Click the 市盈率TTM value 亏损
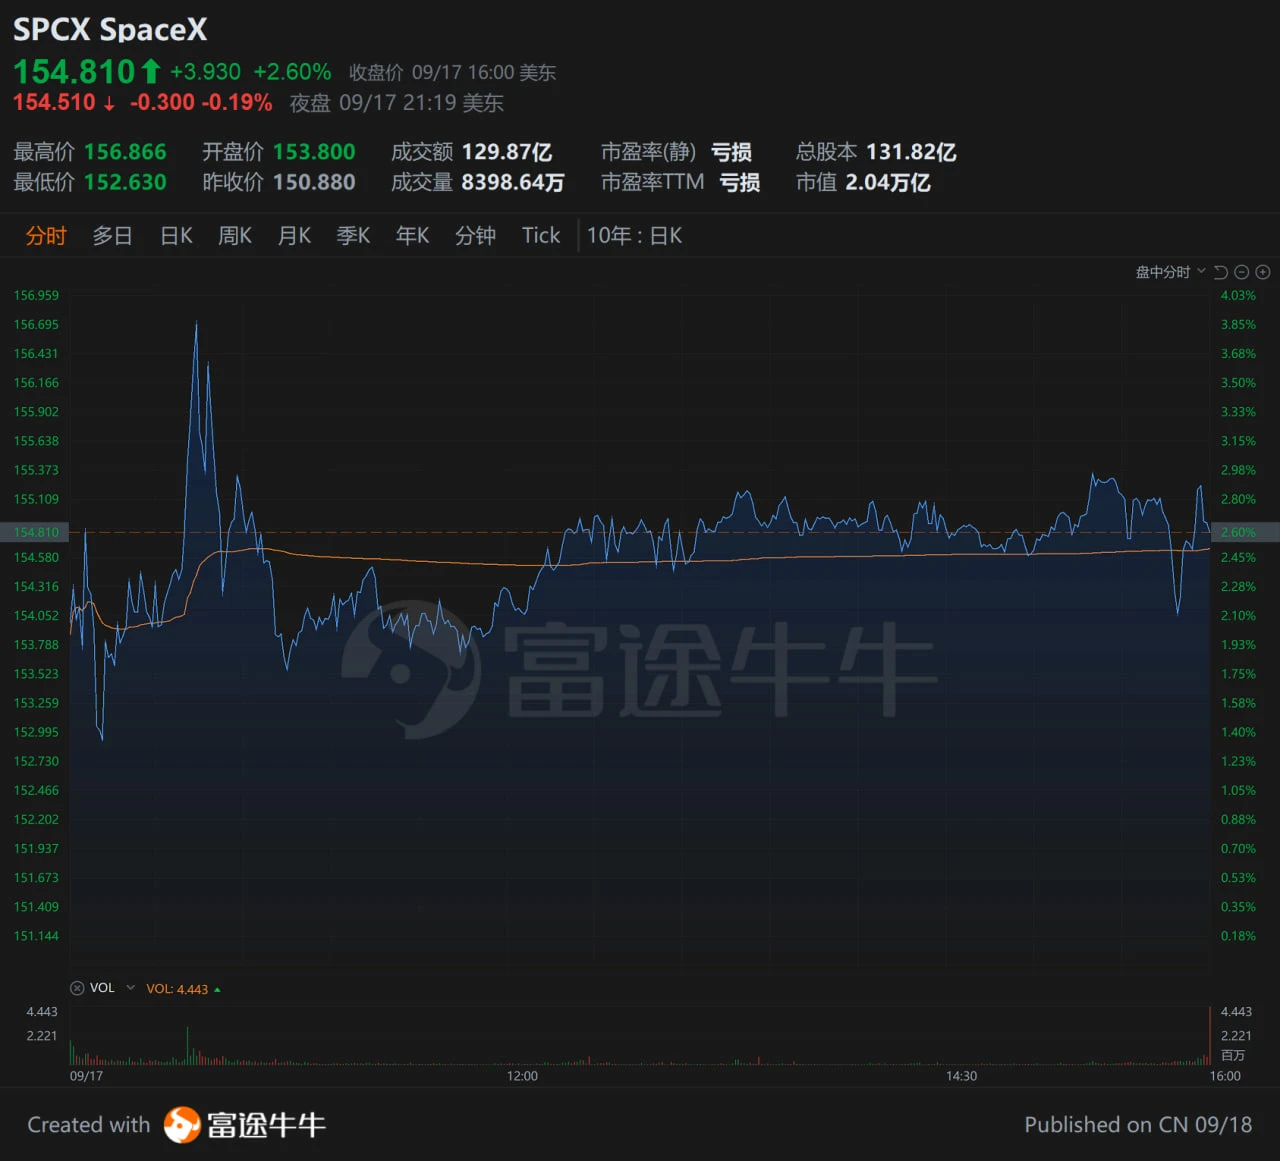The height and width of the screenshot is (1161, 1280). (x=740, y=182)
